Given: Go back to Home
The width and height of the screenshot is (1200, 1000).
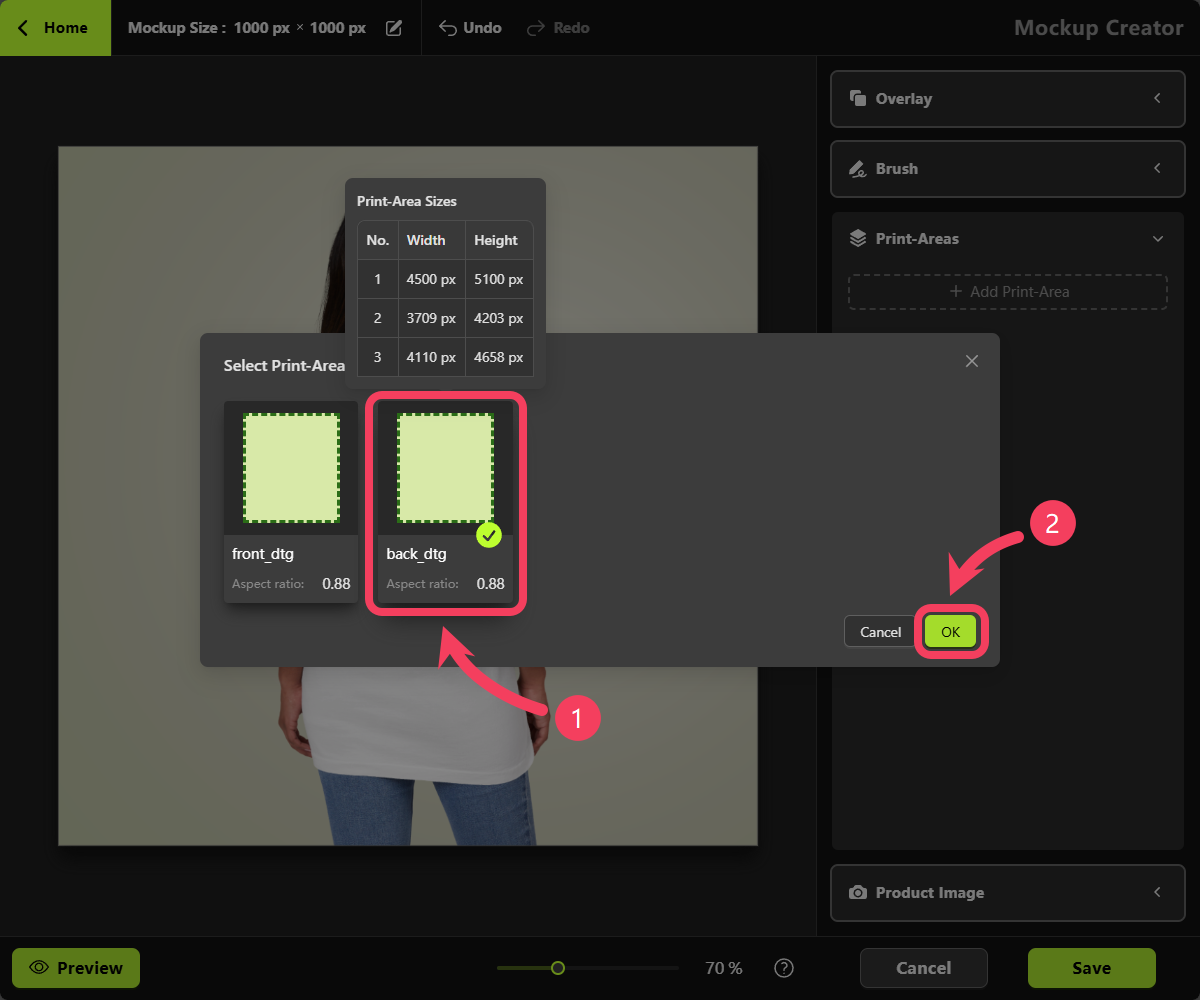Looking at the screenshot, I should tap(55, 28).
